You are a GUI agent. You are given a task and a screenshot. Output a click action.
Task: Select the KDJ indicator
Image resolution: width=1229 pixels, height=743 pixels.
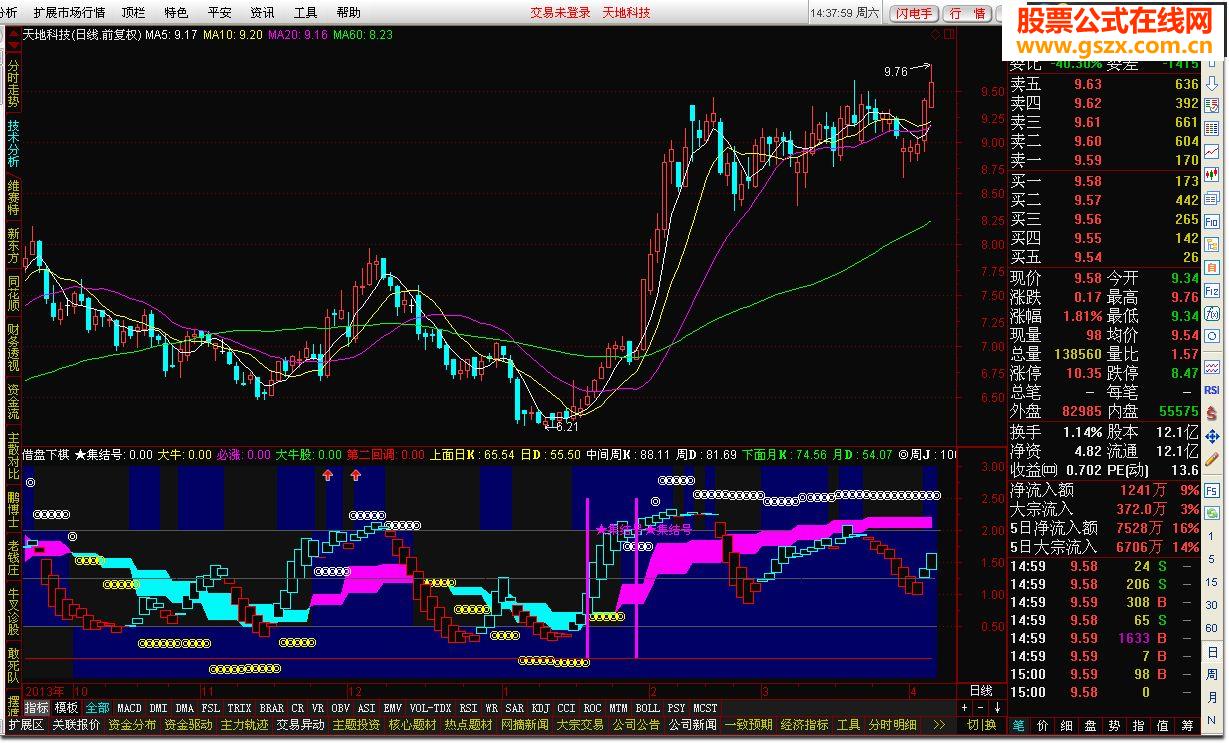(541, 708)
